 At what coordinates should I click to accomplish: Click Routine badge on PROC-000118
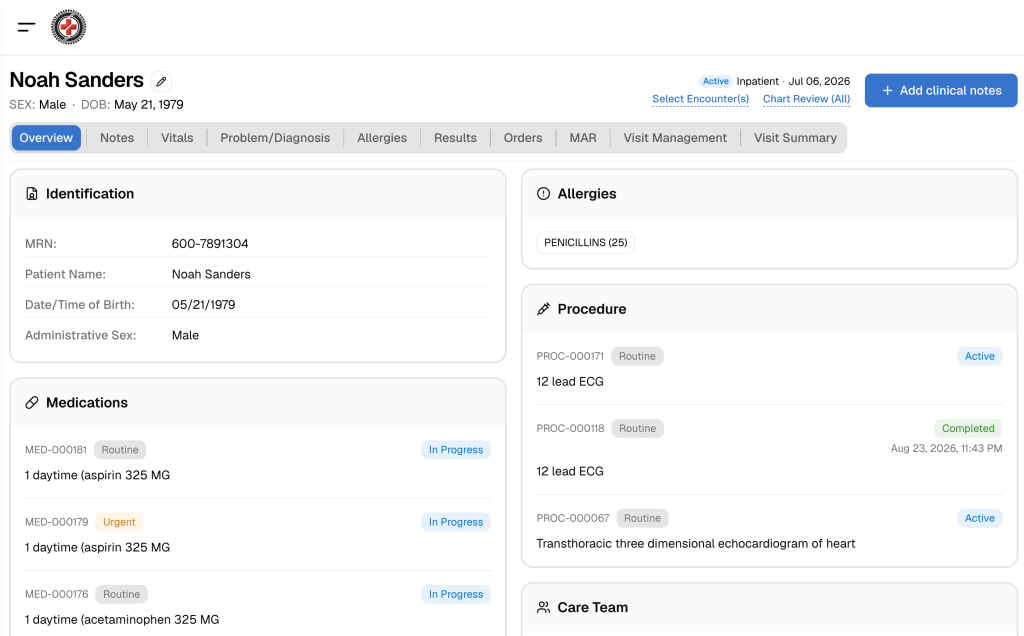637,428
